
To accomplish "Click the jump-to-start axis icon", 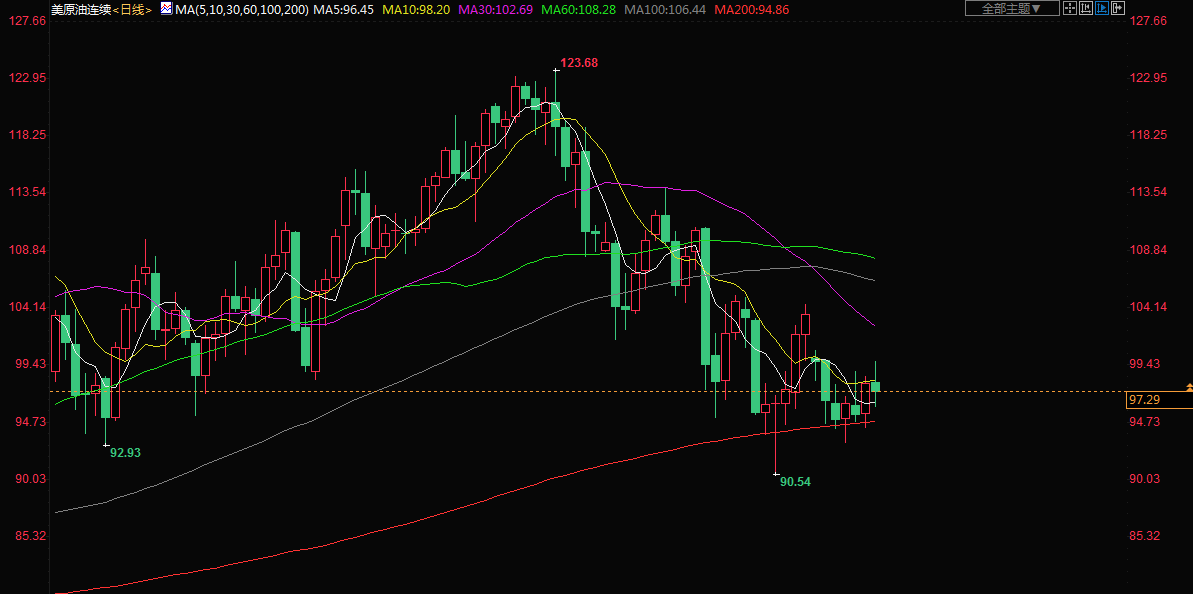I will (x=1086, y=8).
